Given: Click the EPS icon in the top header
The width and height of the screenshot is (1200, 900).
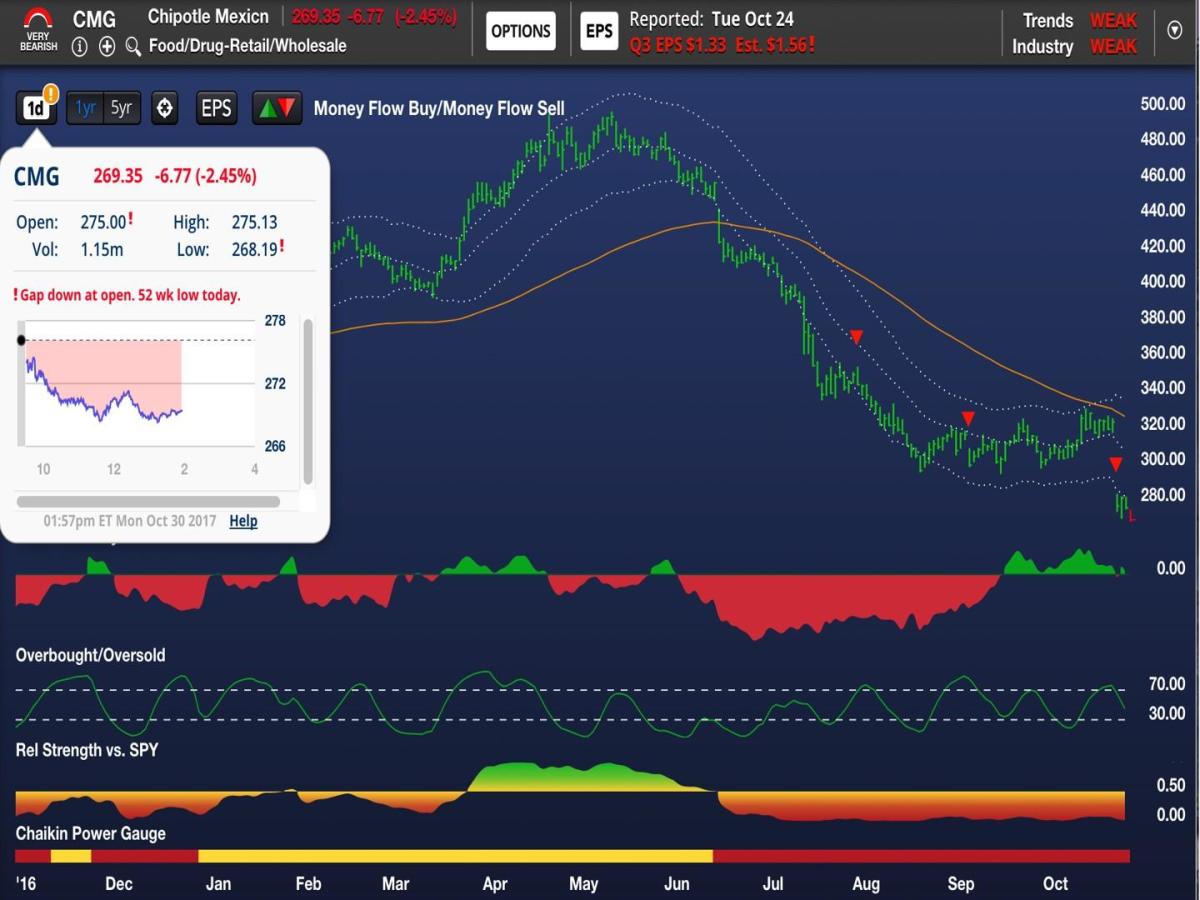Looking at the screenshot, I should 598,31.
